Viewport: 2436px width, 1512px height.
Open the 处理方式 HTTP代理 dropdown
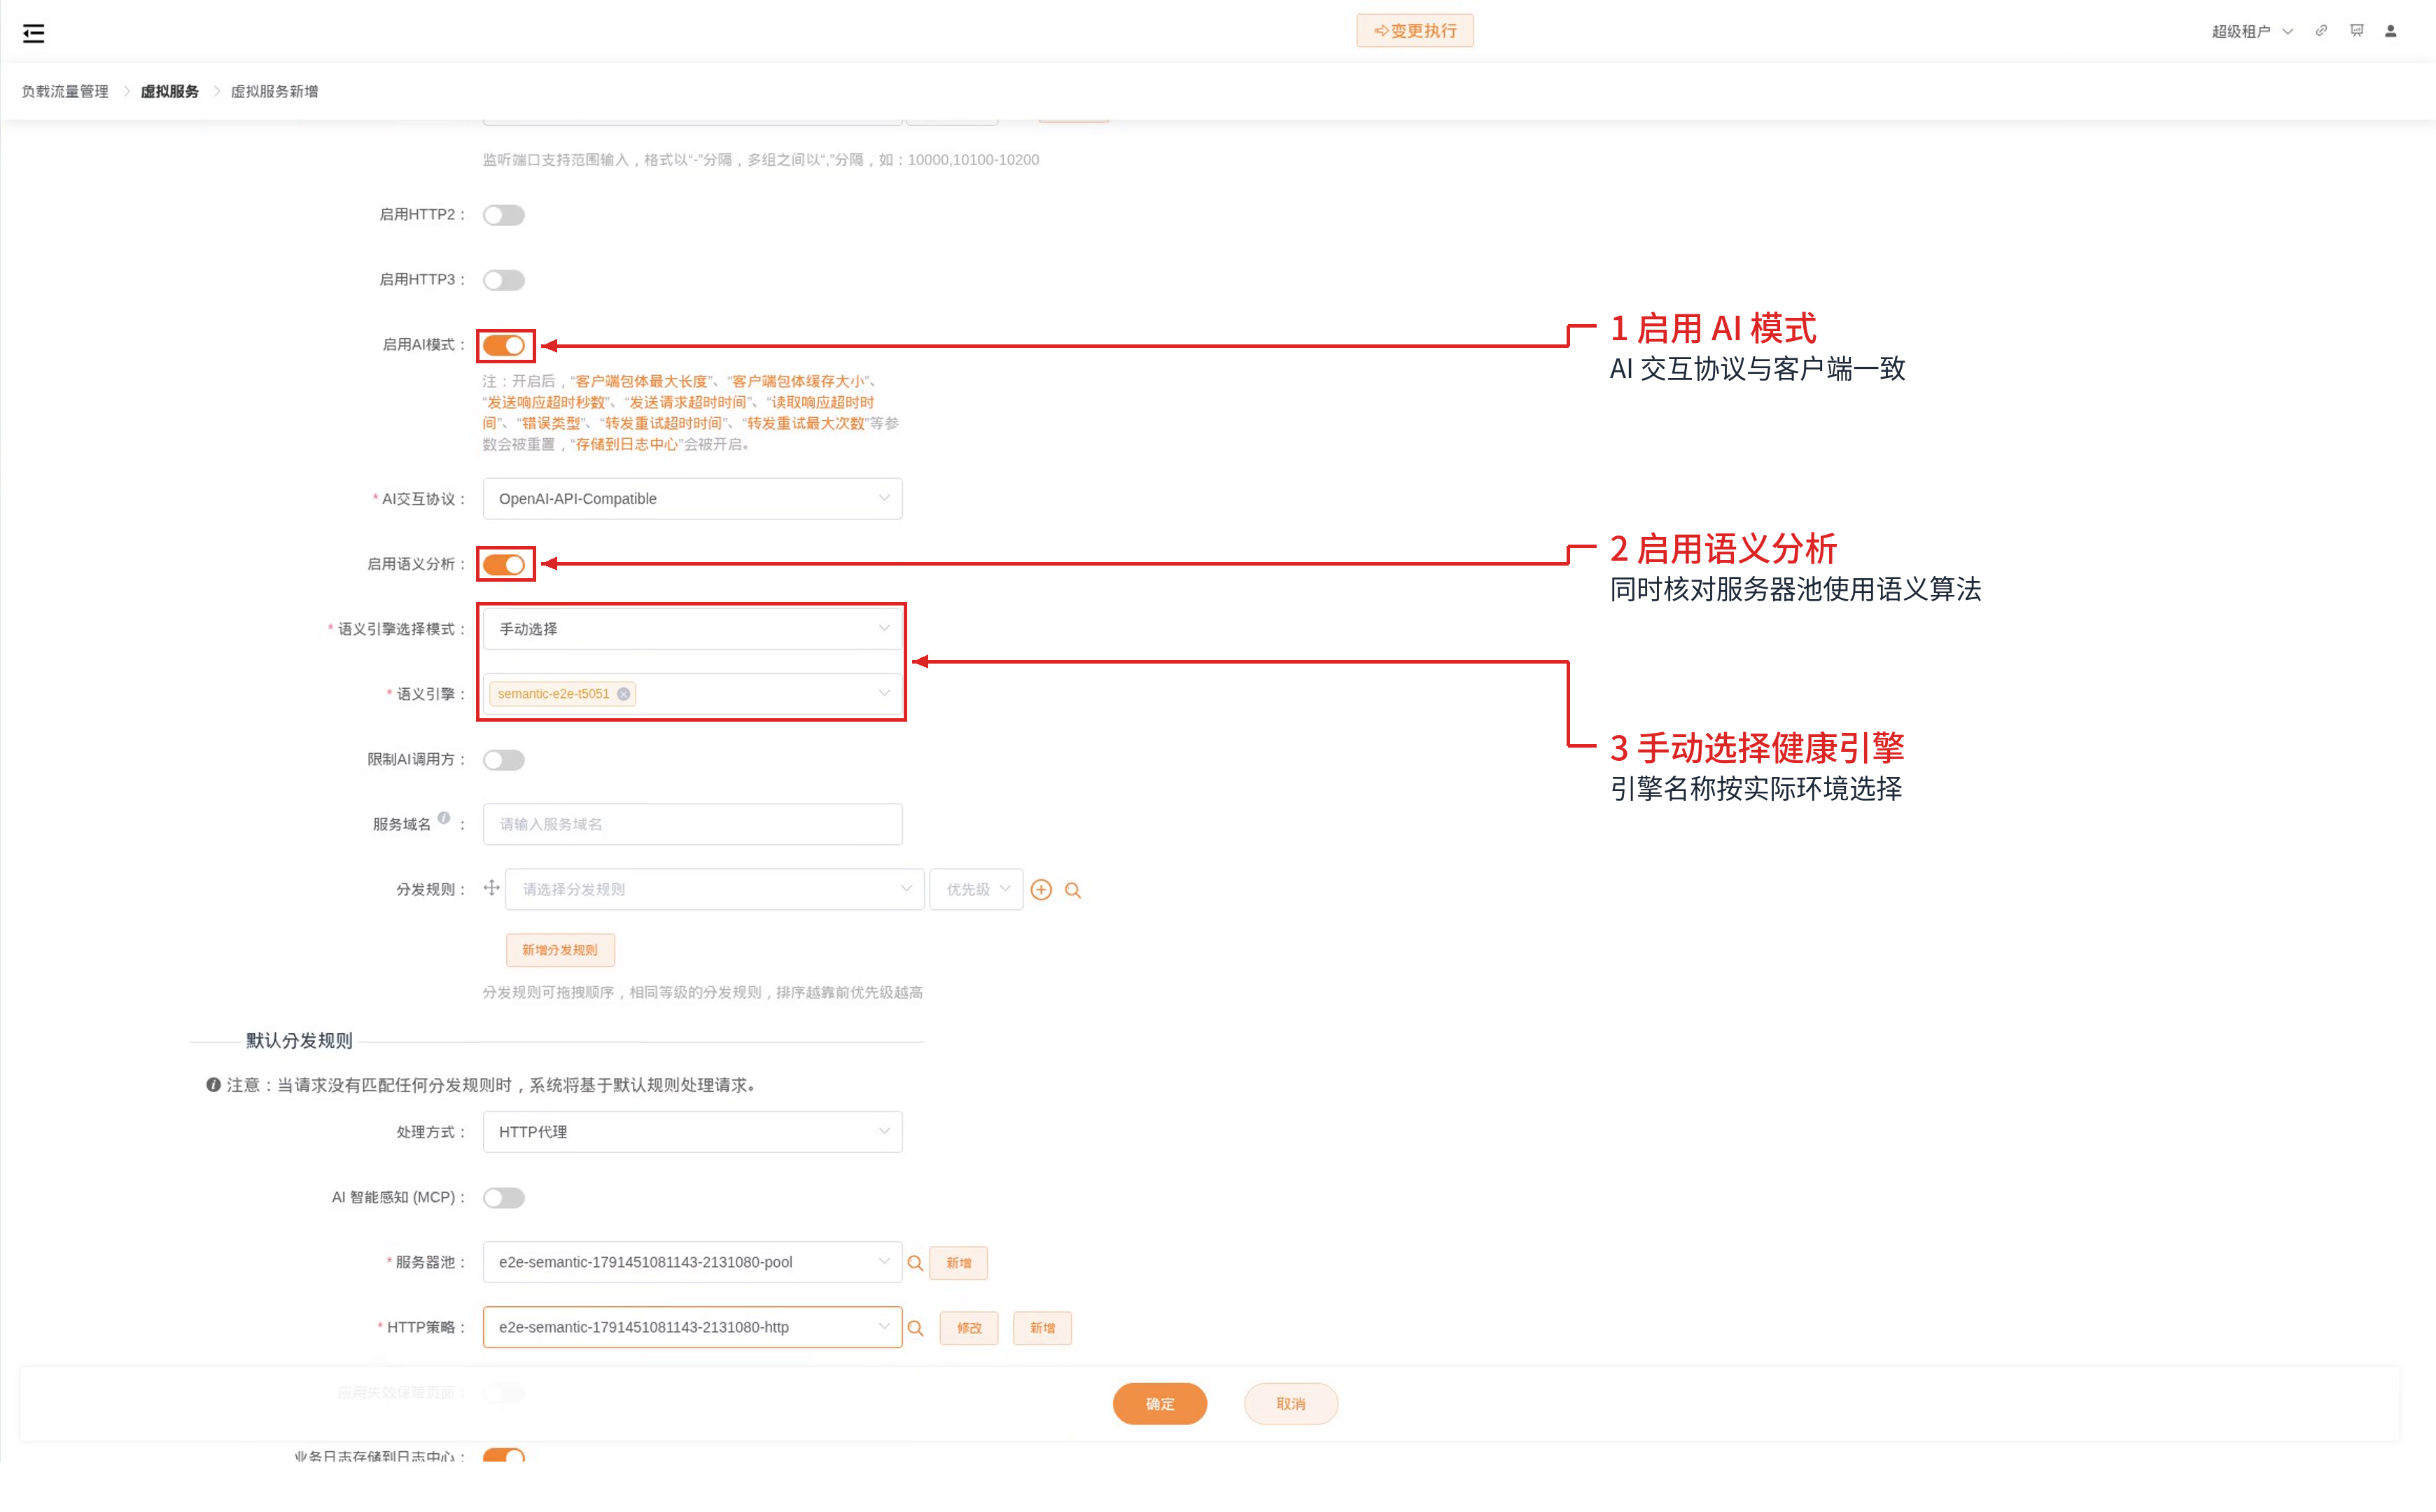(692, 1132)
